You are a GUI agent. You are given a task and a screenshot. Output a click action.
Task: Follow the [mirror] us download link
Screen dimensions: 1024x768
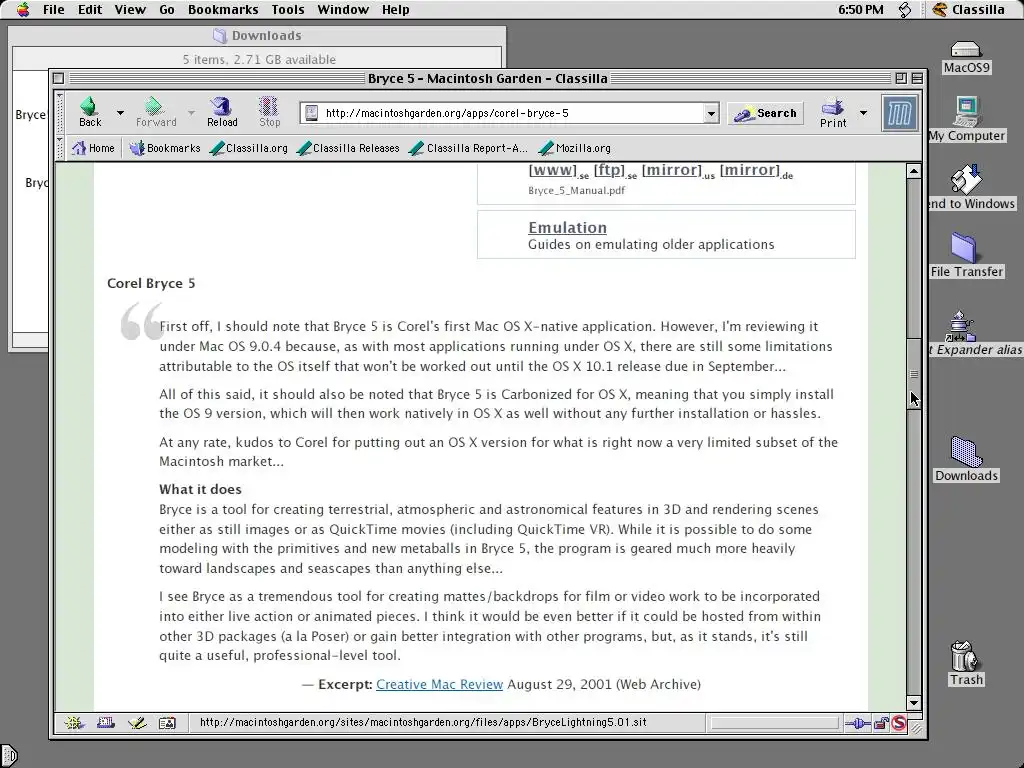tap(671, 170)
